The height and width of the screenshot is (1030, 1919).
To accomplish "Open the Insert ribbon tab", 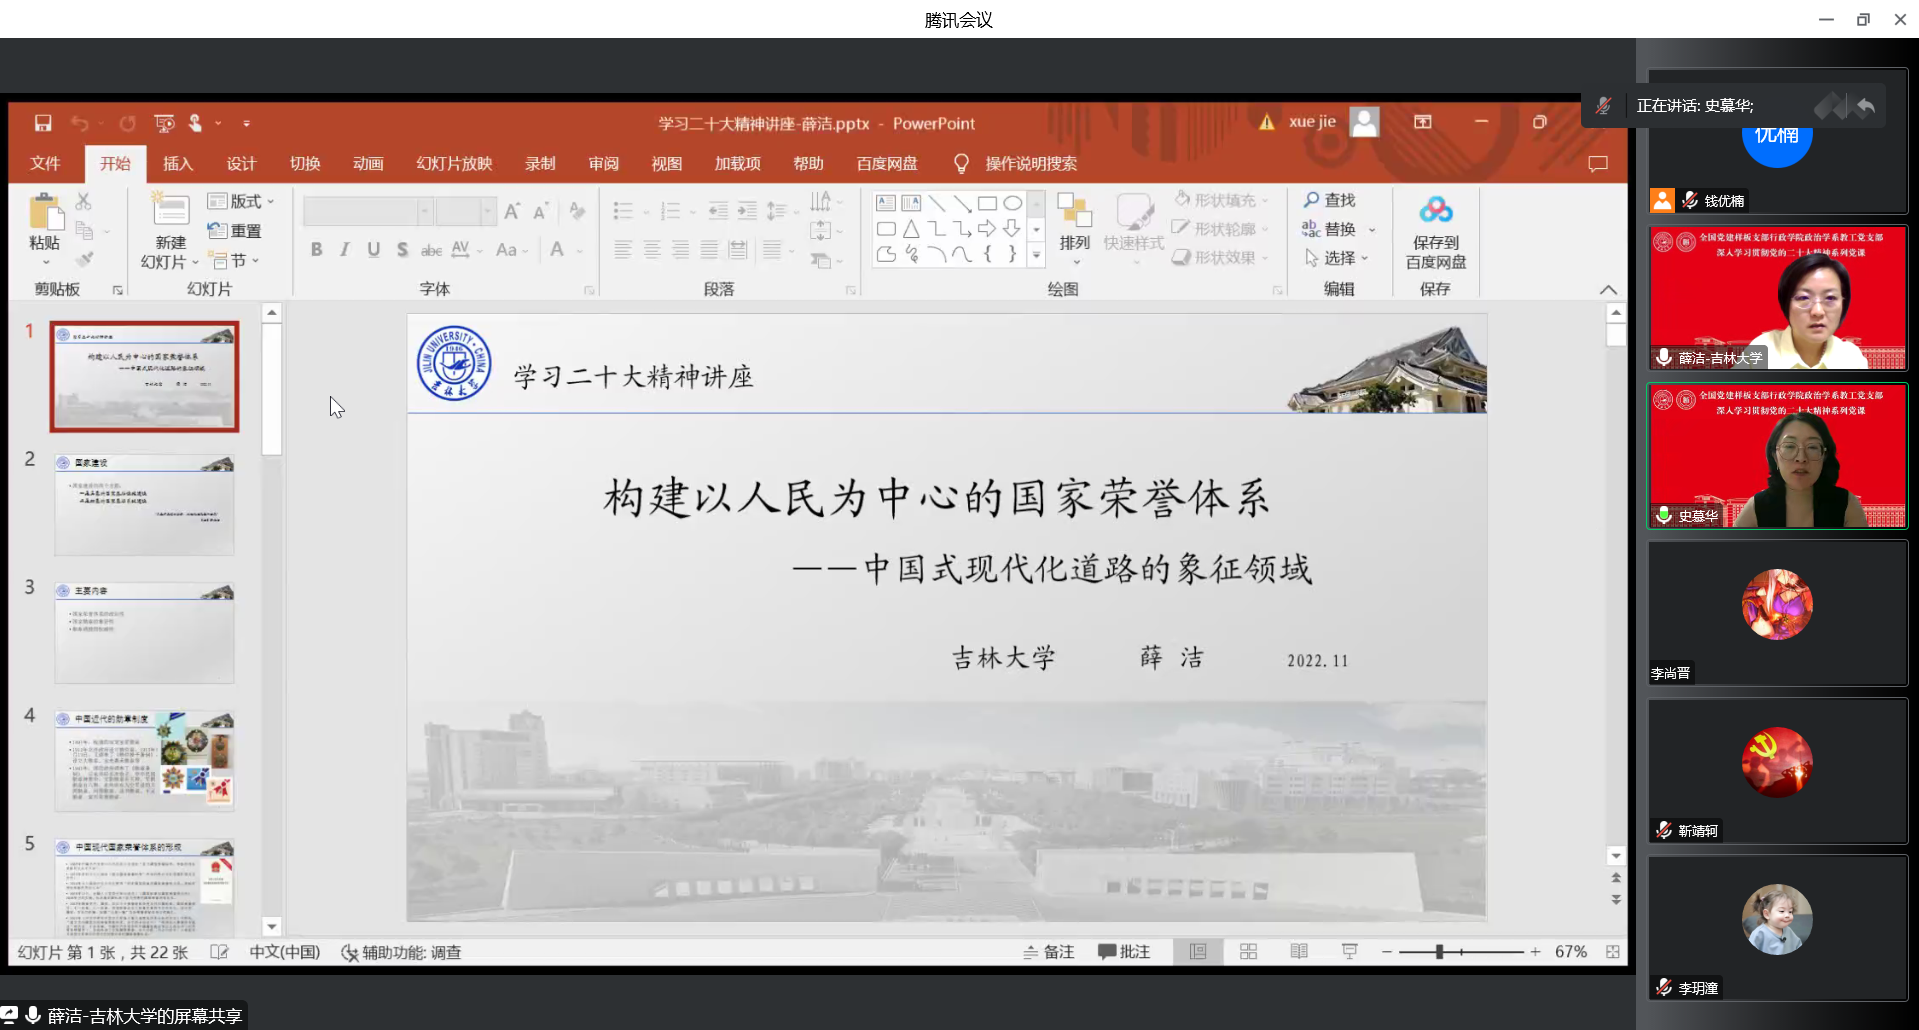I will [x=177, y=164].
